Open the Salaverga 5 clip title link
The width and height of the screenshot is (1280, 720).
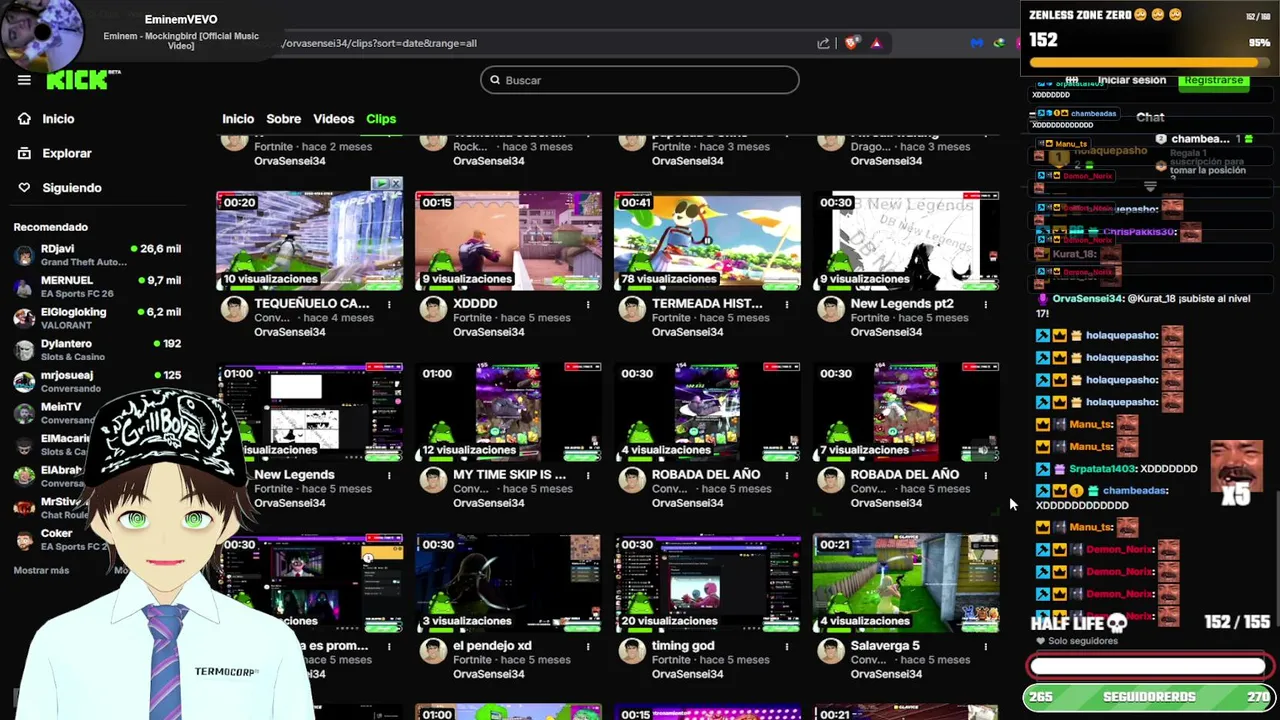[x=885, y=645]
